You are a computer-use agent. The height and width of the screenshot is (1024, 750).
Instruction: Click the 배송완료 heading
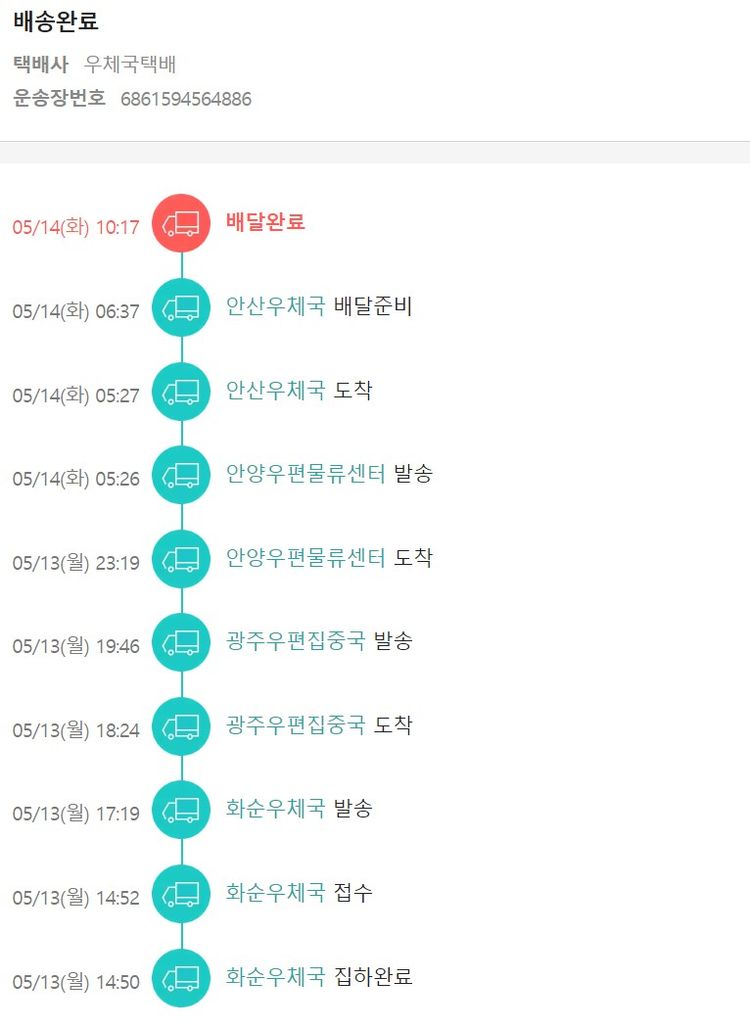[56, 22]
